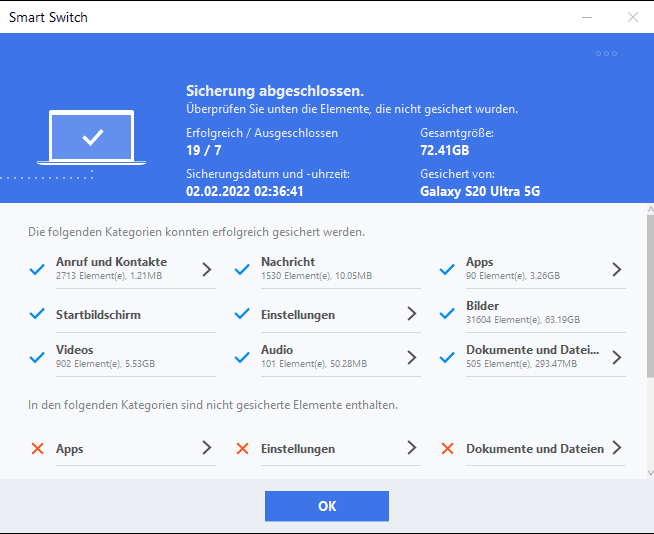This screenshot has width=654, height=534.
Task: Open the three-dot more options menu
Action: (606, 53)
